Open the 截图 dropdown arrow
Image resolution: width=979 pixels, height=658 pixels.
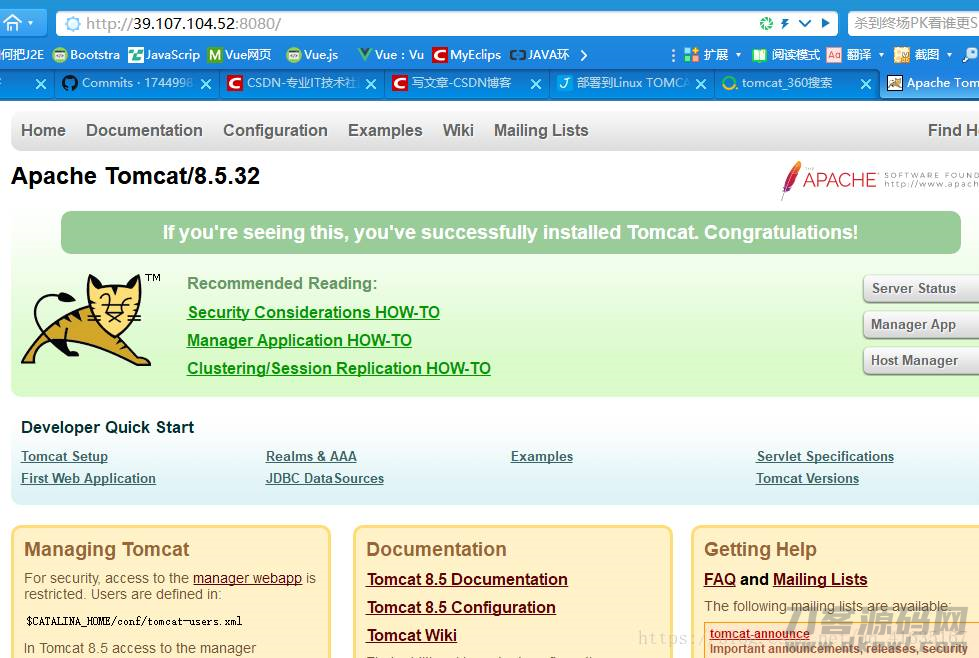949,55
